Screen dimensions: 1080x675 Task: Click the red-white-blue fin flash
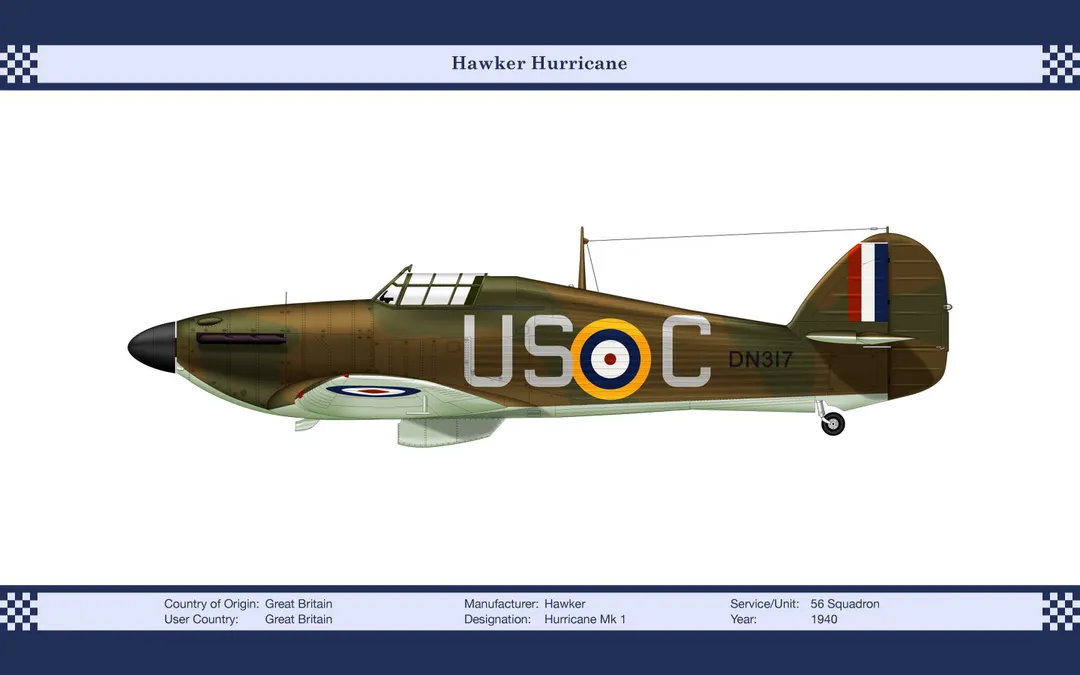(868, 282)
